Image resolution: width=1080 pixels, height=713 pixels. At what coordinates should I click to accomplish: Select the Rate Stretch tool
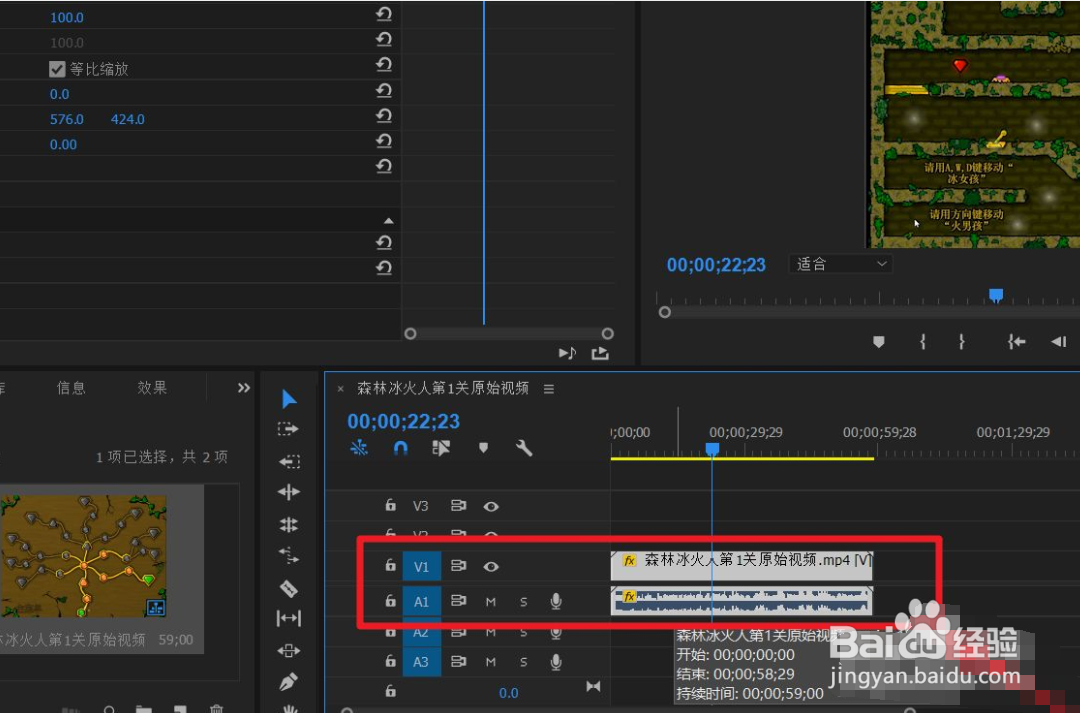click(289, 555)
